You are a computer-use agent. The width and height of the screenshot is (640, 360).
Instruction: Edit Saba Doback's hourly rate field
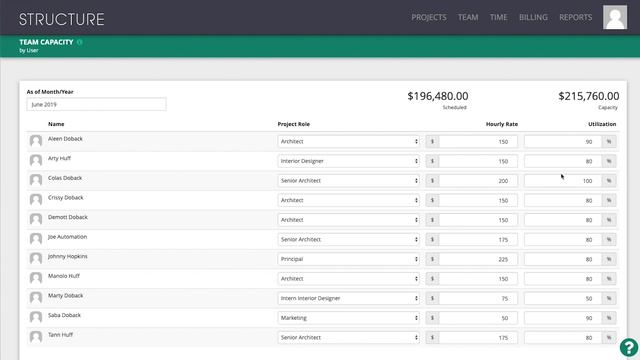[478, 318]
